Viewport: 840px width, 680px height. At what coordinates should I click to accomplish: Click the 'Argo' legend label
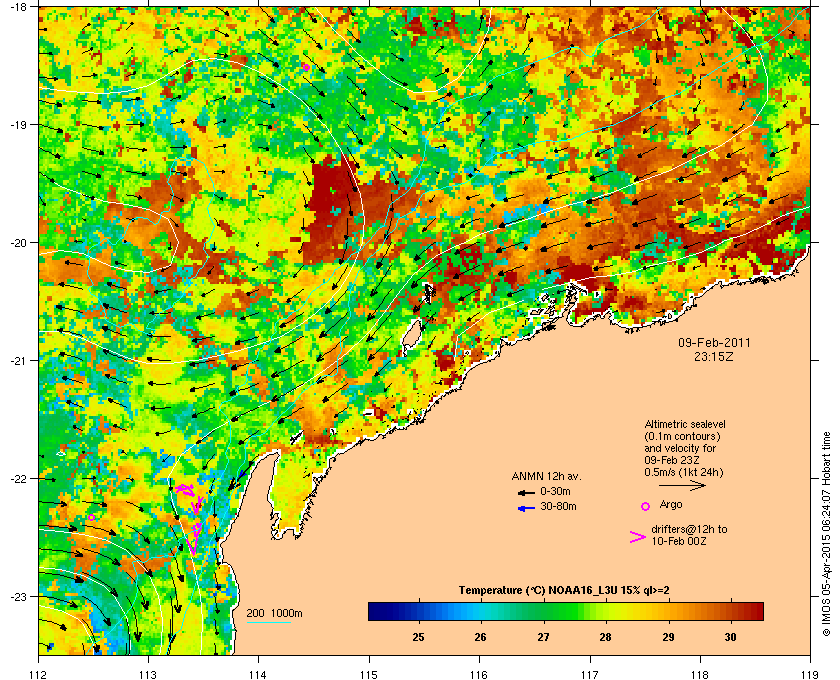[x=671, y=504]
